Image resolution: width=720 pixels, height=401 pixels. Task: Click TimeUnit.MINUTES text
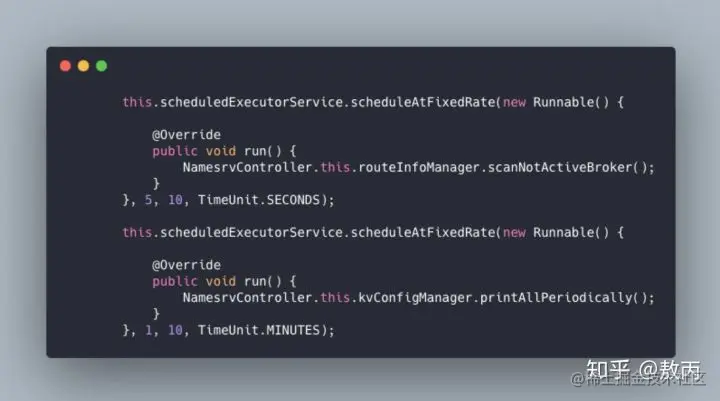259,330
